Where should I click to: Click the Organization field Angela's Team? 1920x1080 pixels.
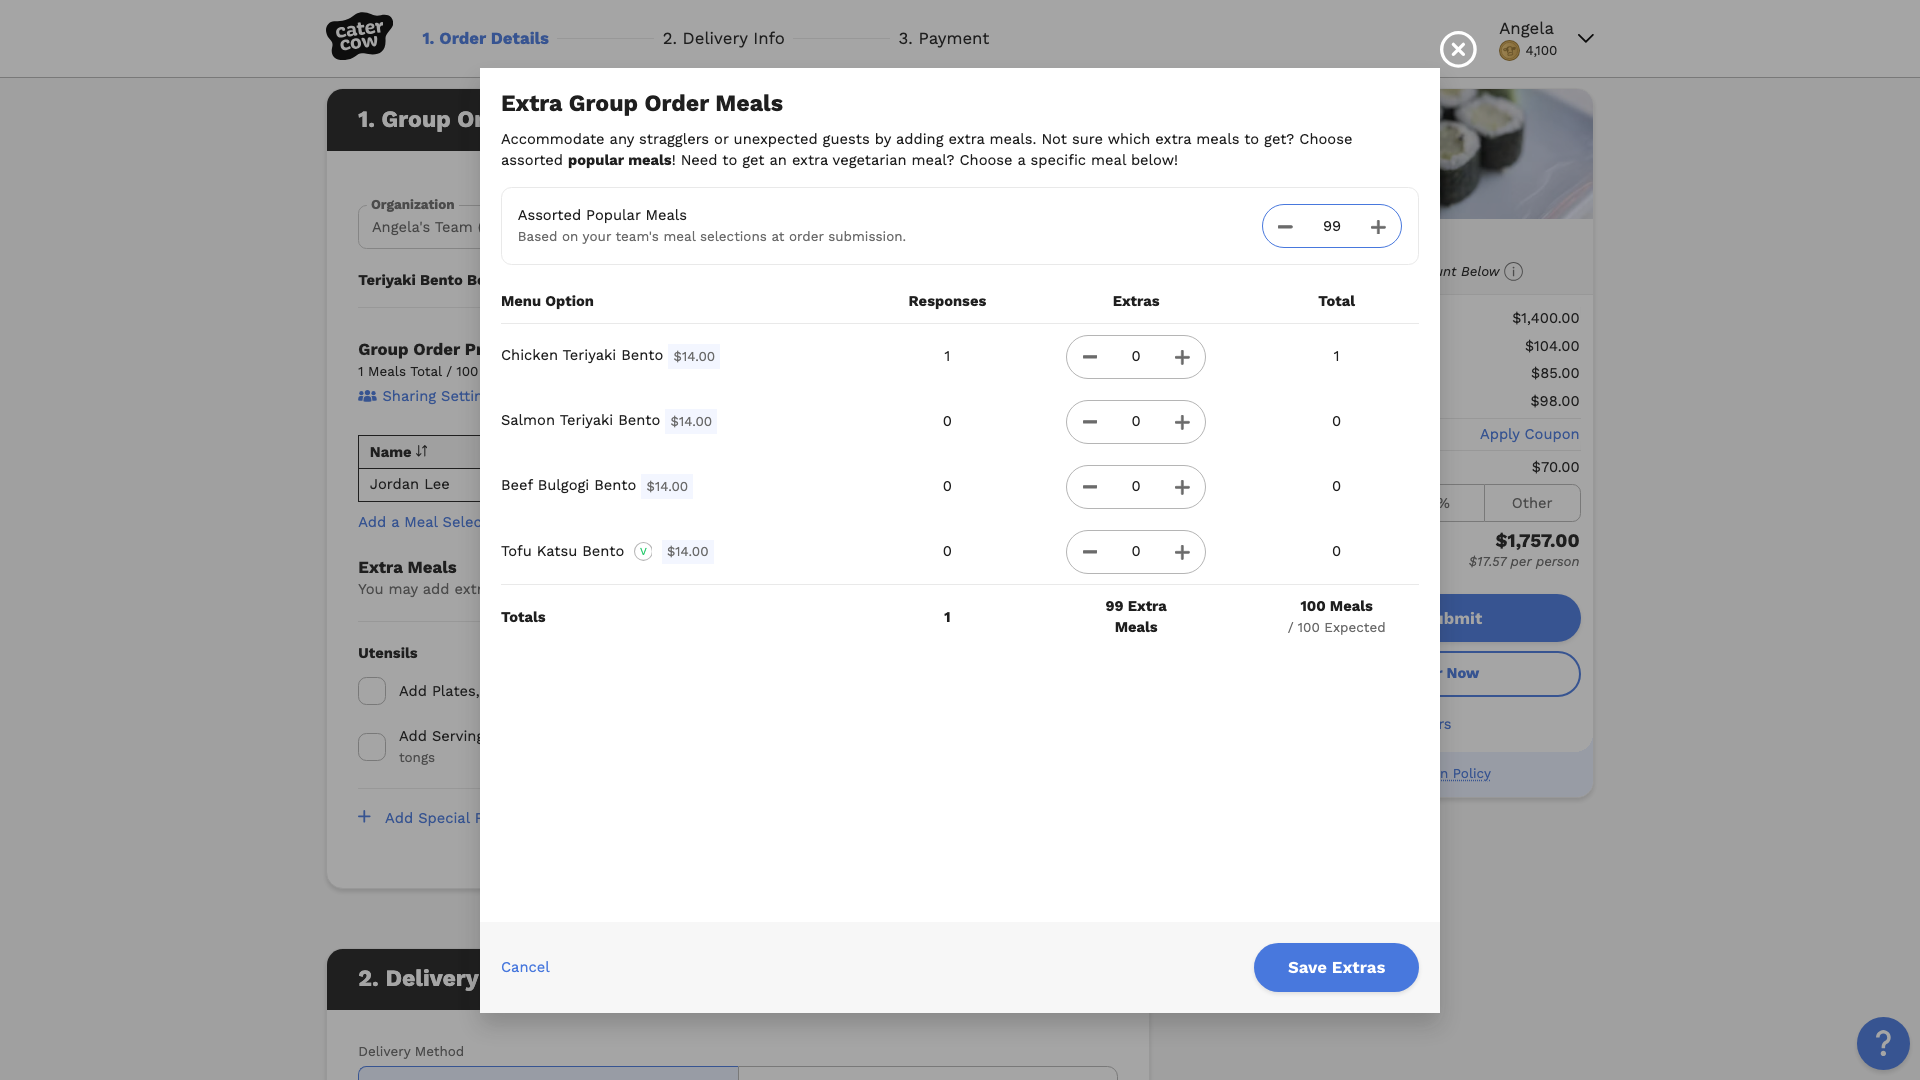[420, 227]
